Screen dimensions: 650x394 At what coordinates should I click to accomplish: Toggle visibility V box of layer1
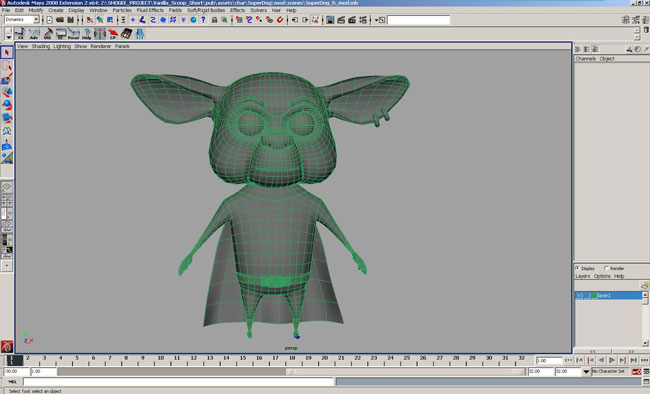click(x=579, y=295)
